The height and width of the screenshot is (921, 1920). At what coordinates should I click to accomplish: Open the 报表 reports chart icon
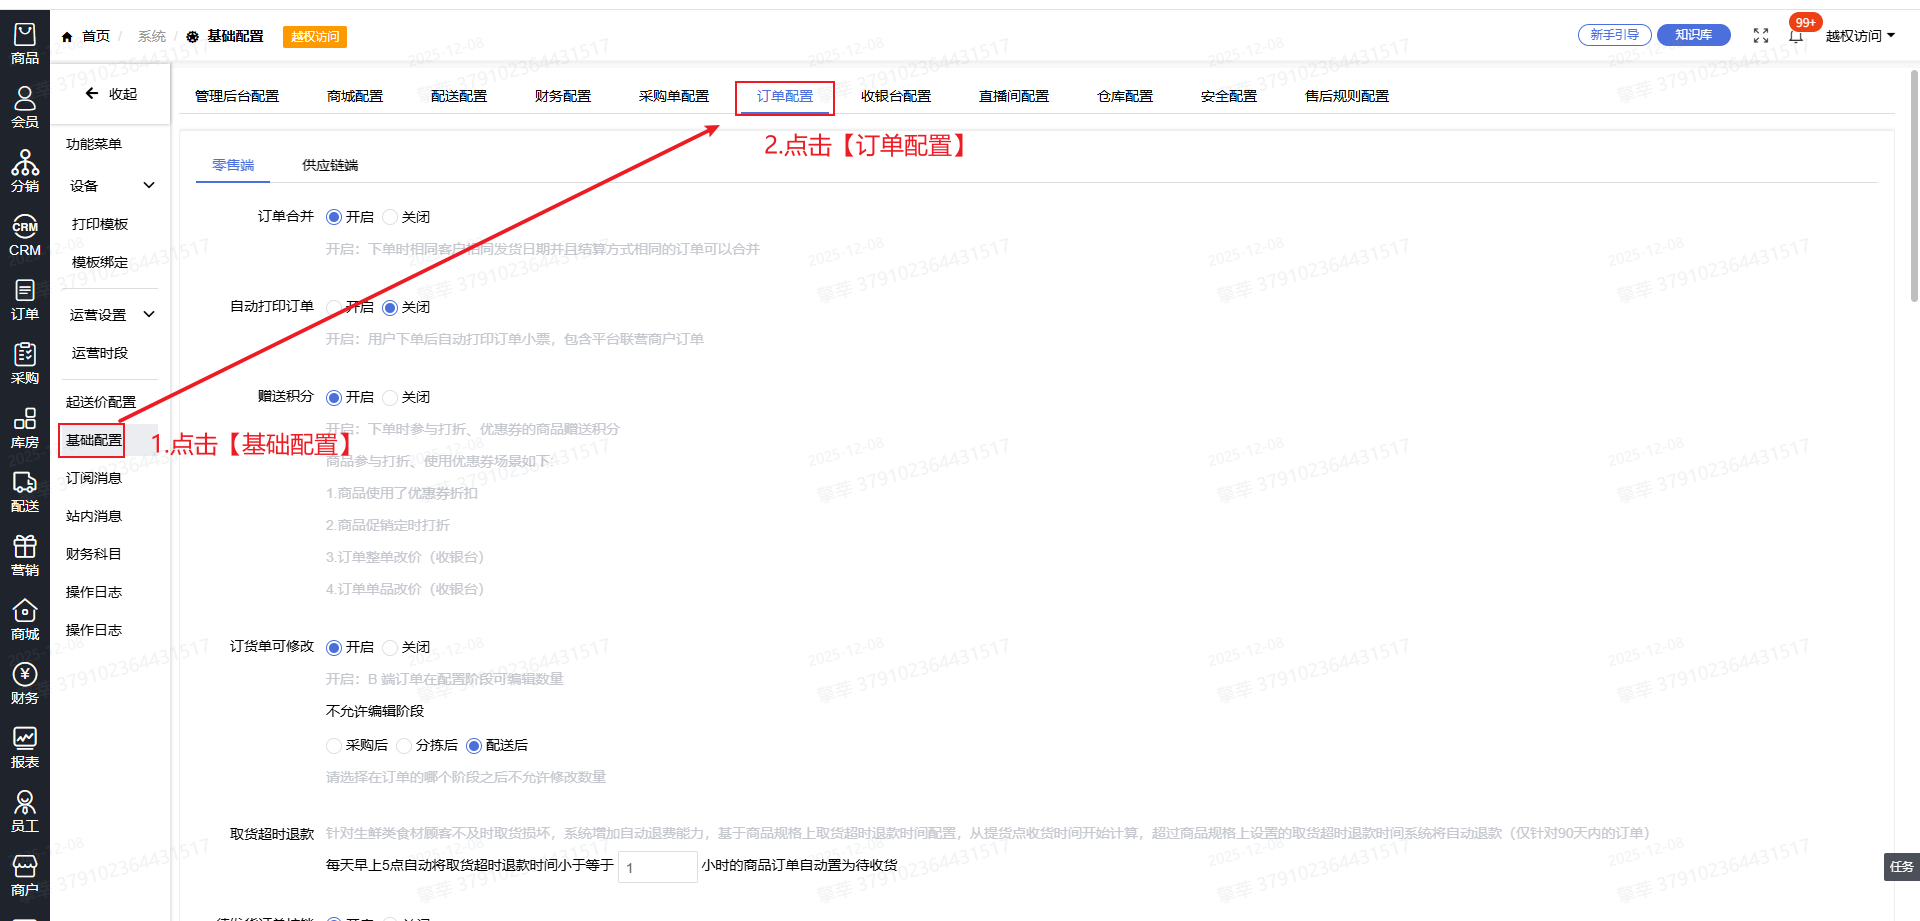tap(24, 747)
